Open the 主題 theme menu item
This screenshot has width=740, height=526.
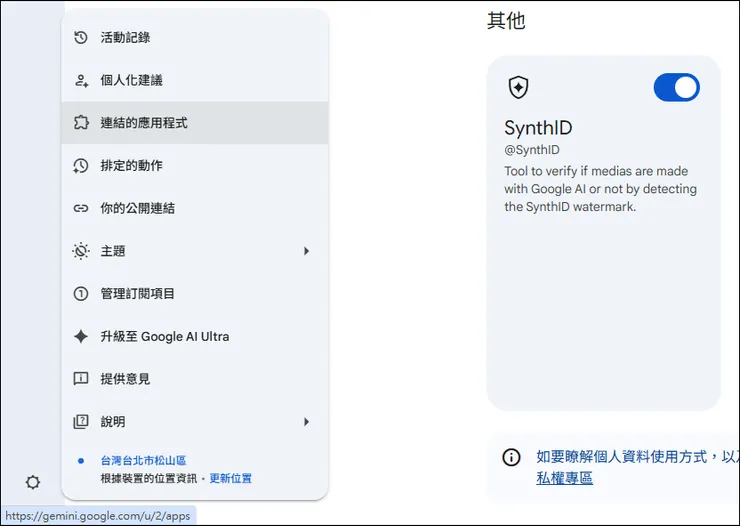click(113, 251)
